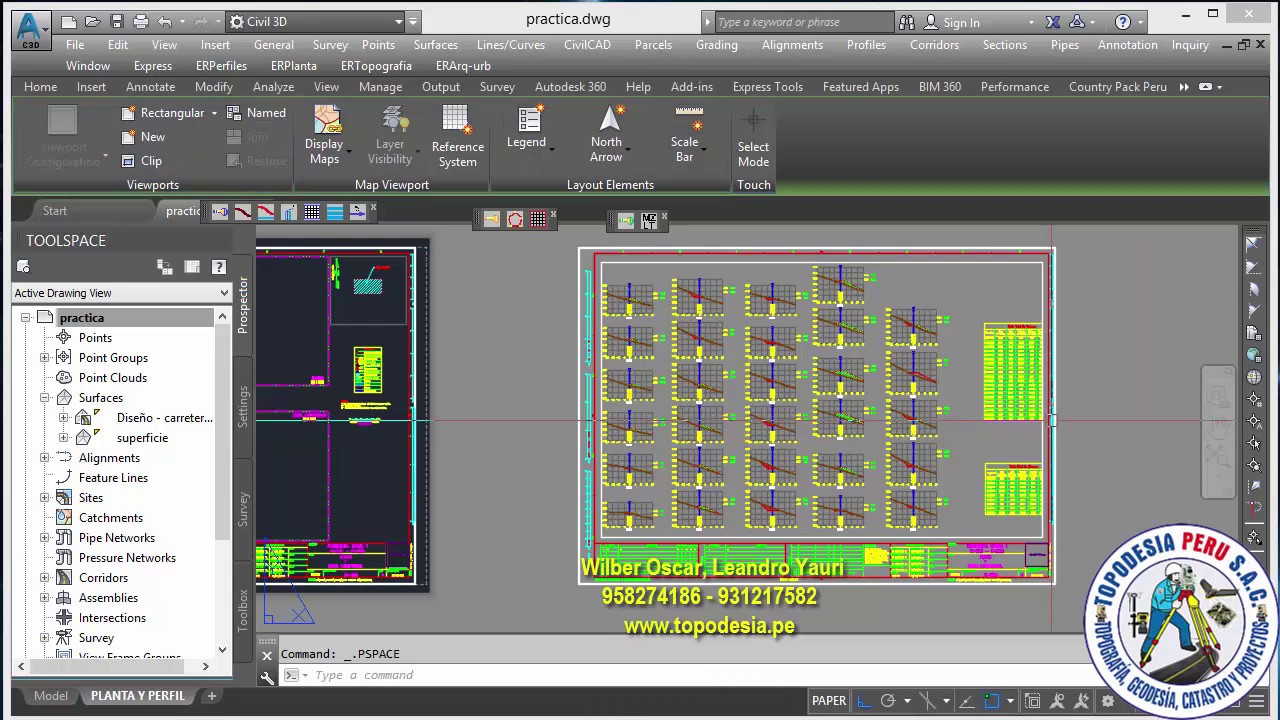This screenshot has width=1280, height=720.
Task: Expand the Rectangular viewport dropdown arrow
Action: point(214,113)
